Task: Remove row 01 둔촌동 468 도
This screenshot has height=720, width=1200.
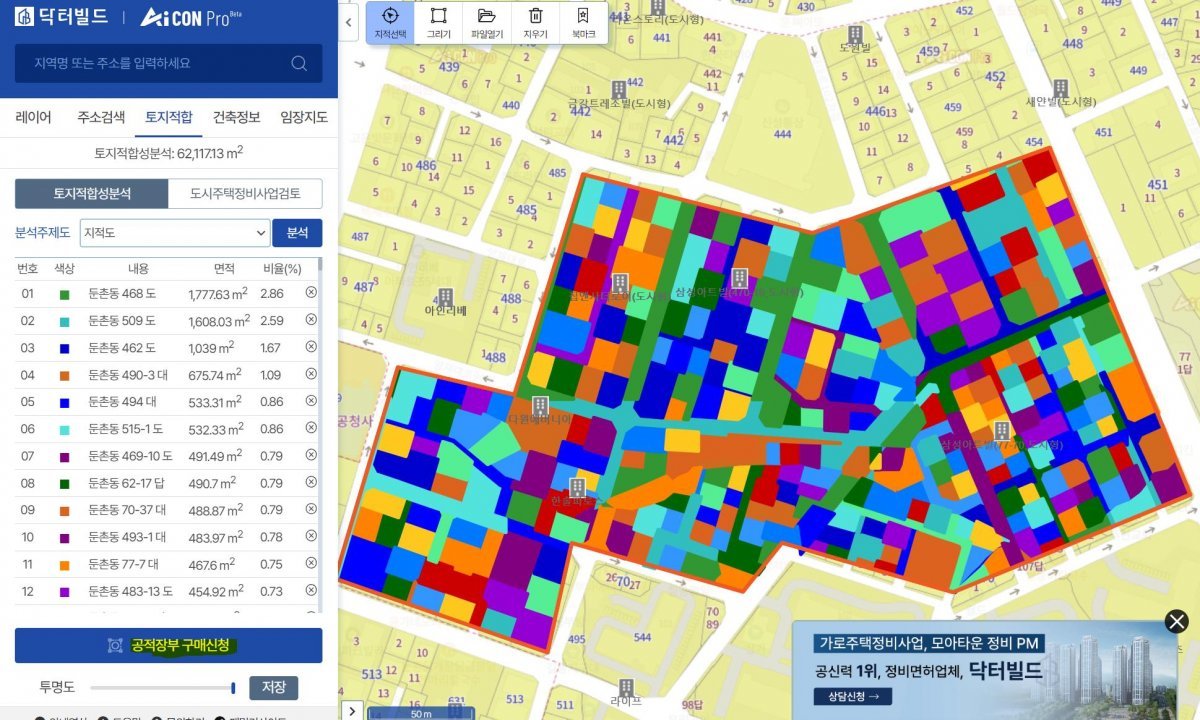Action: tap(311, 293)
